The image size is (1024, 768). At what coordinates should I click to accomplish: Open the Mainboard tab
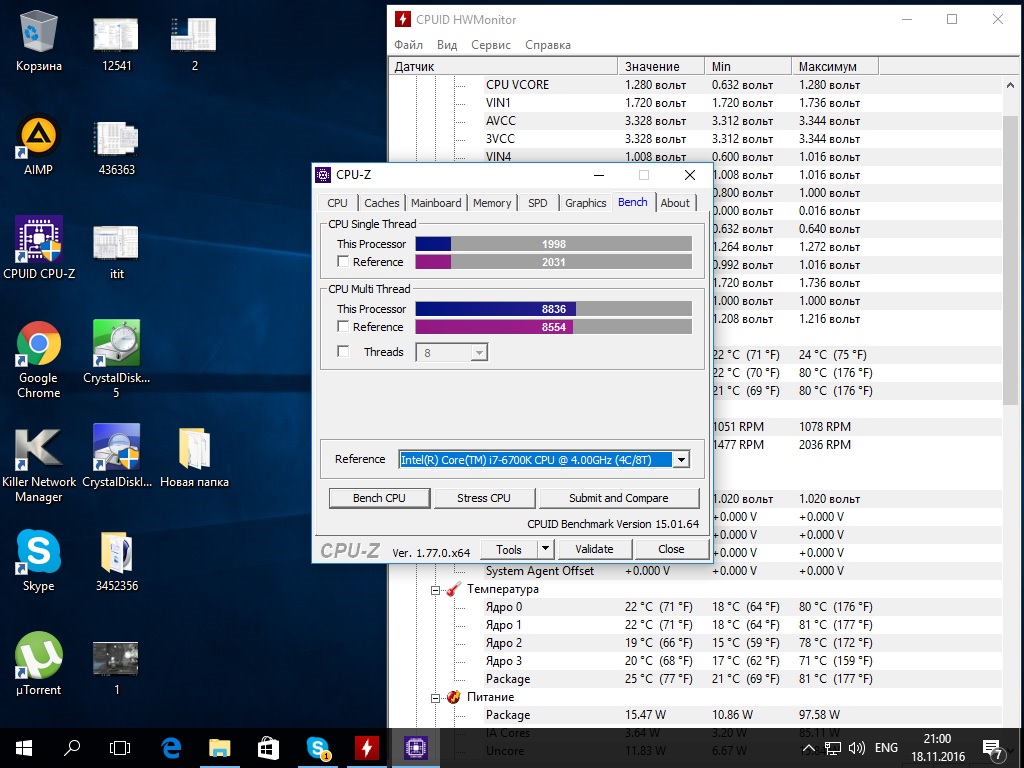click(436, 203)
